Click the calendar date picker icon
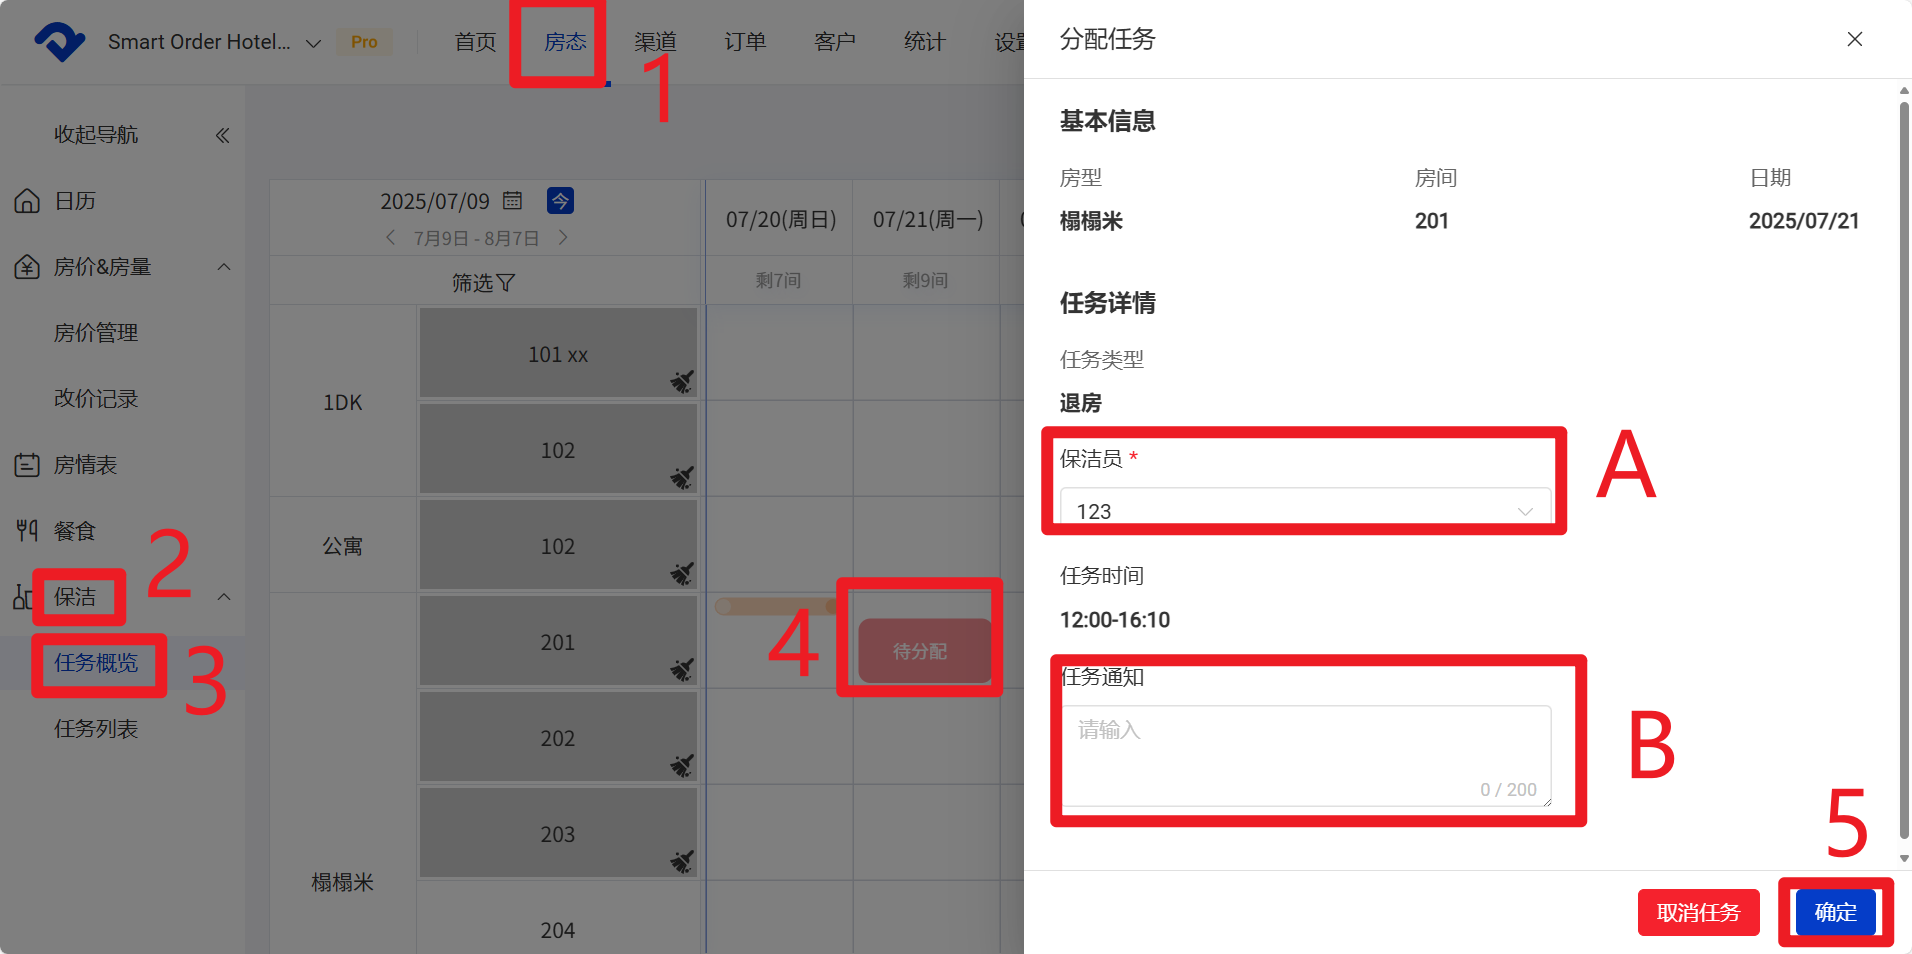Viewport: 1912px width, 954px height. pos(512,201)
